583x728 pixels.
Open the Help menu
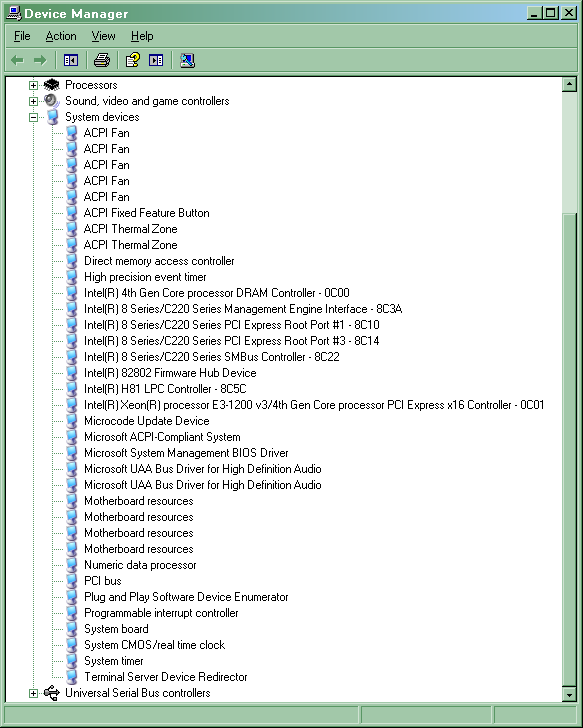pos(142,36)
